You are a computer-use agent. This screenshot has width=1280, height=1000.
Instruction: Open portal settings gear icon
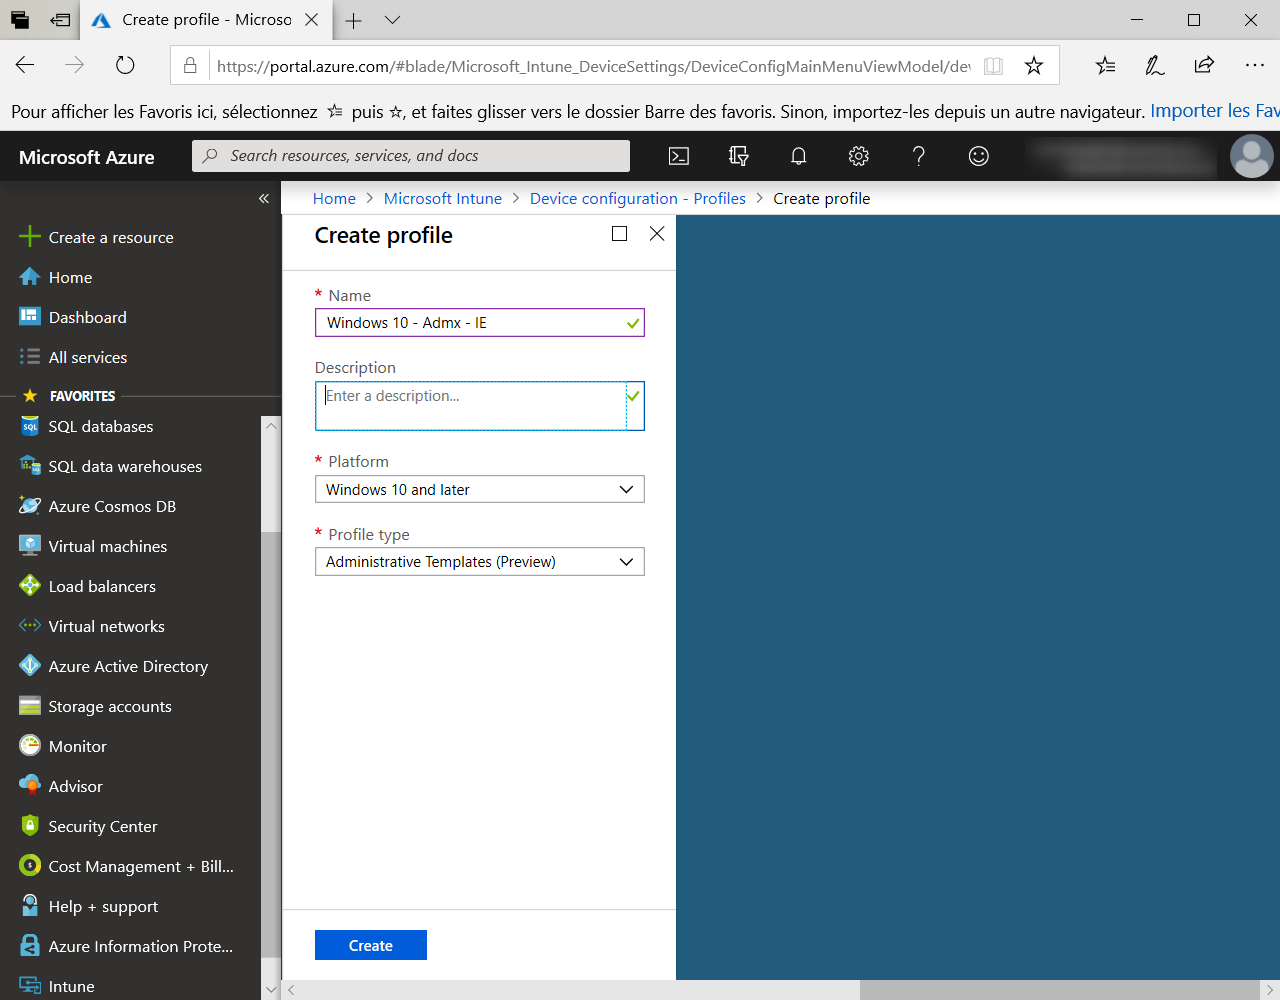[x=859, y=156]
